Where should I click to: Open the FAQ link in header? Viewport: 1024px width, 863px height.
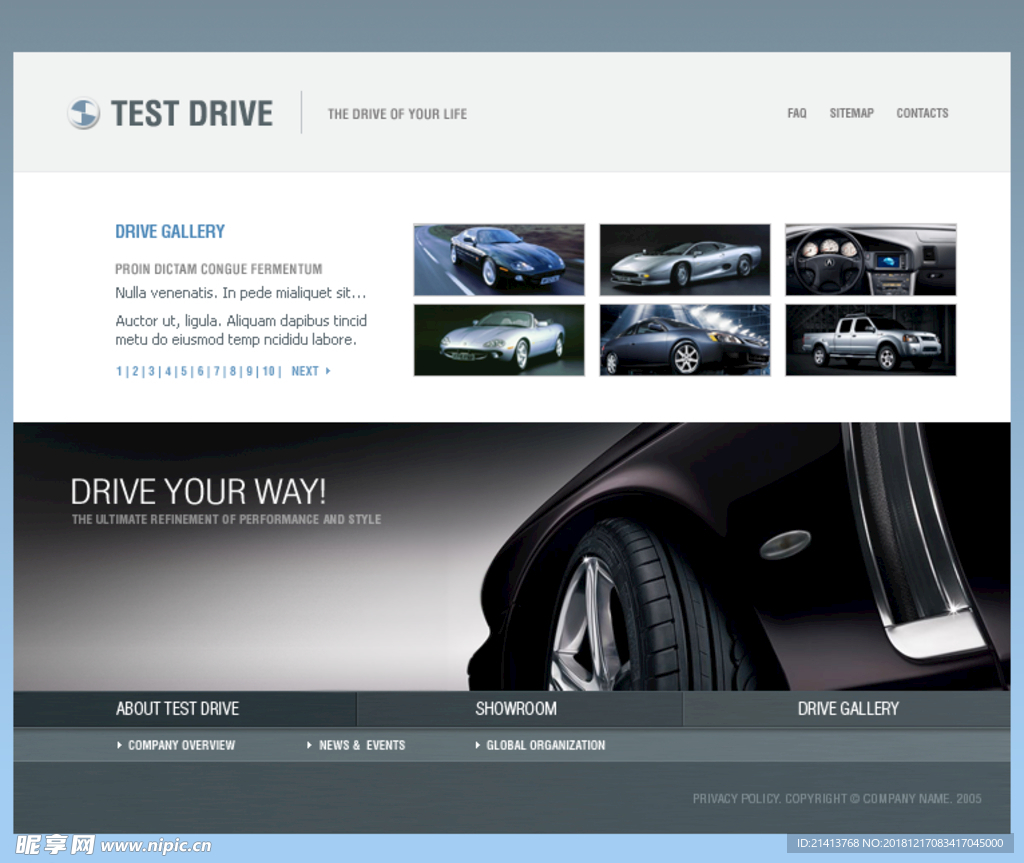click(796, 113)
